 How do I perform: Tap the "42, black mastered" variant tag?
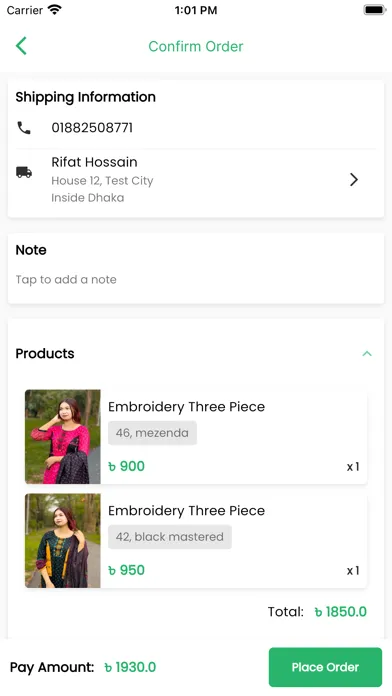[170, 537]
